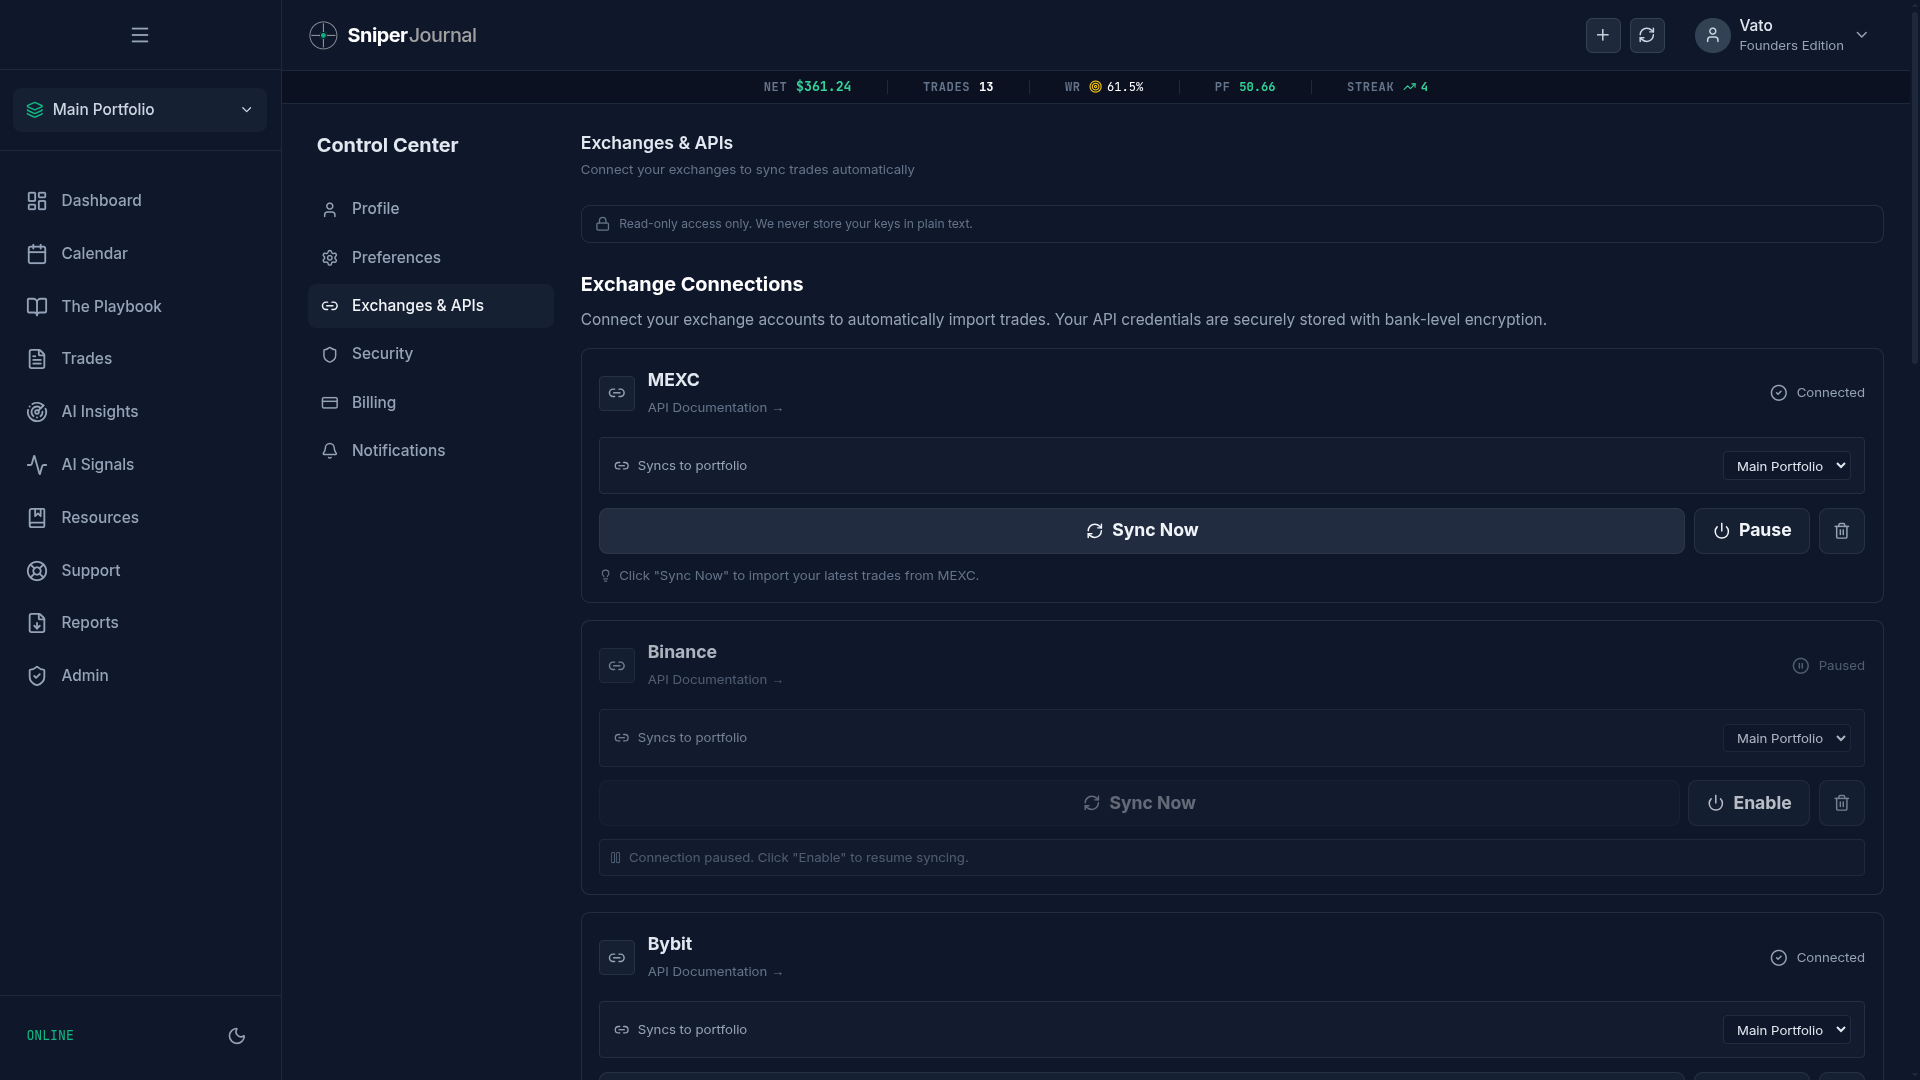Click the Binance link icon
This screenshot has height=1080, width=1920.
pos(617,666)
